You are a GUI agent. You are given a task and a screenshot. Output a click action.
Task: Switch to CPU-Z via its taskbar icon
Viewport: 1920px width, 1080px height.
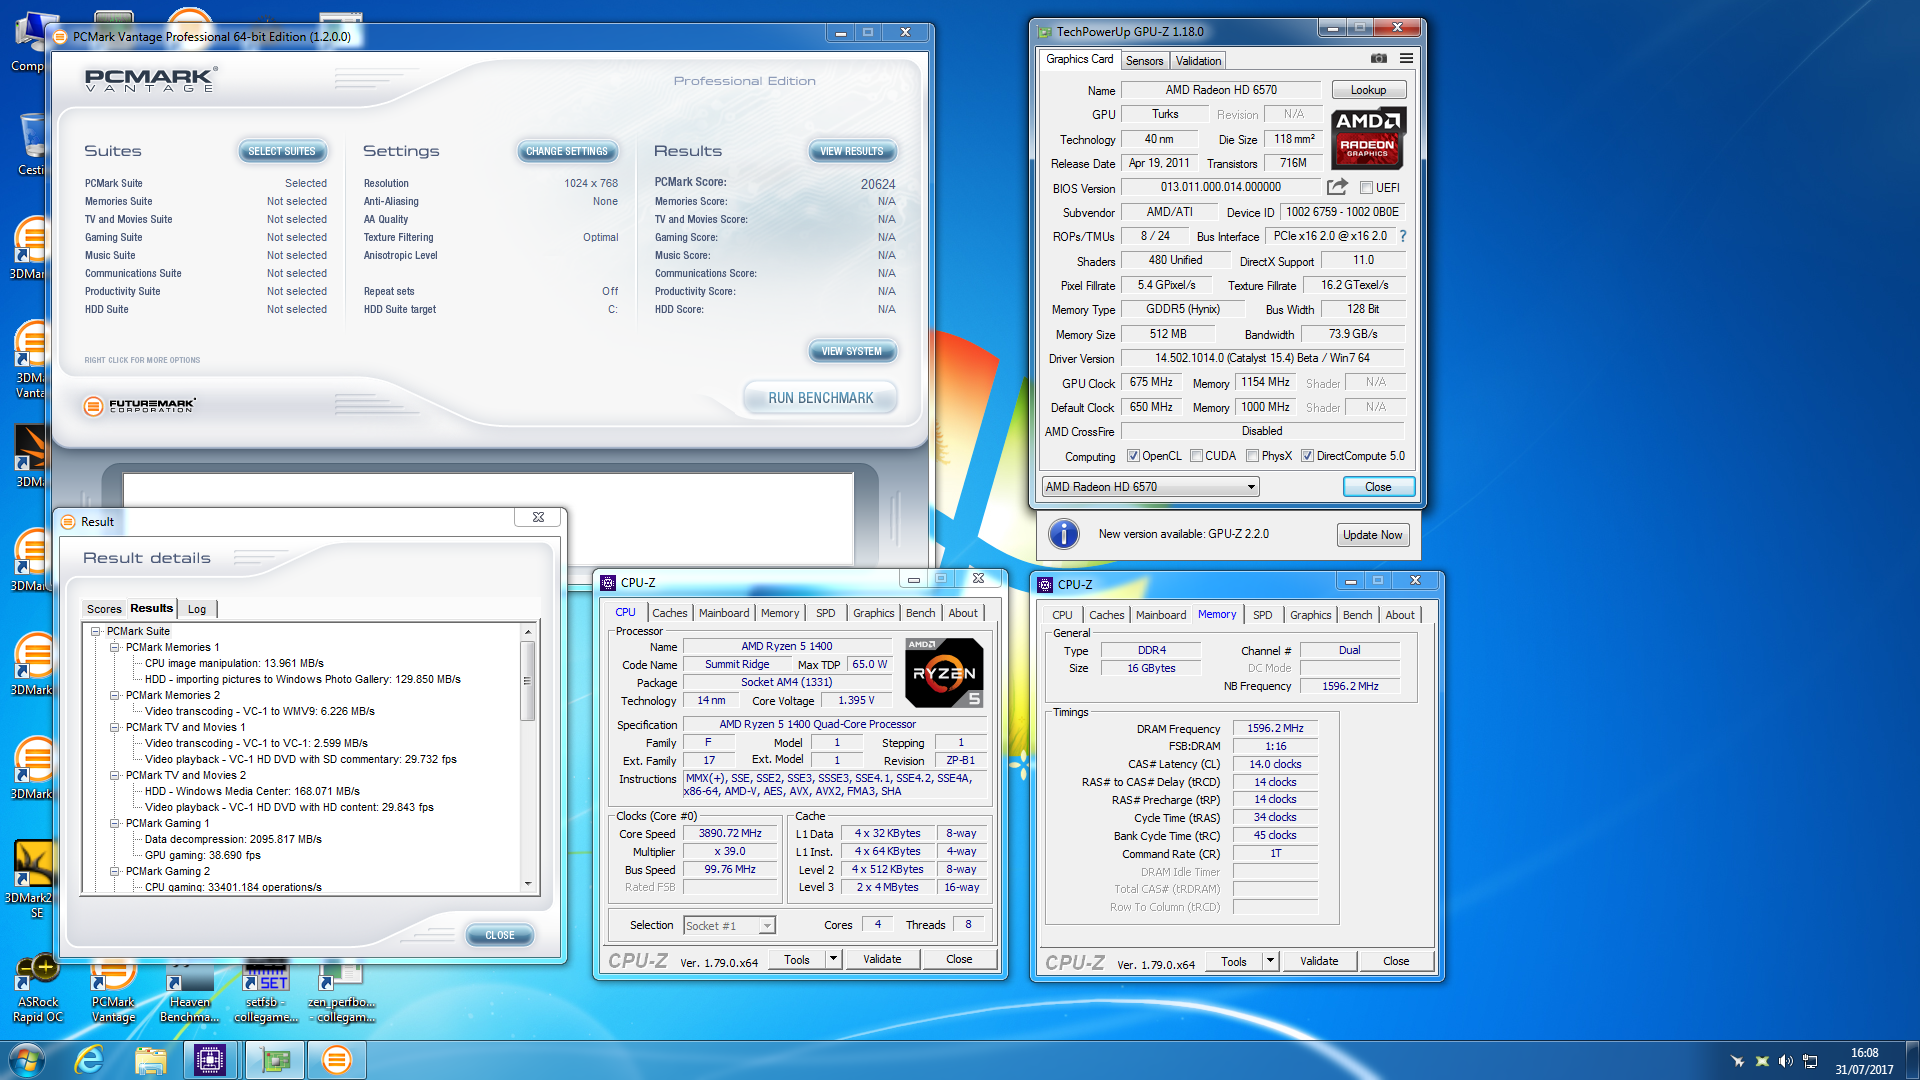(210, 1060)
